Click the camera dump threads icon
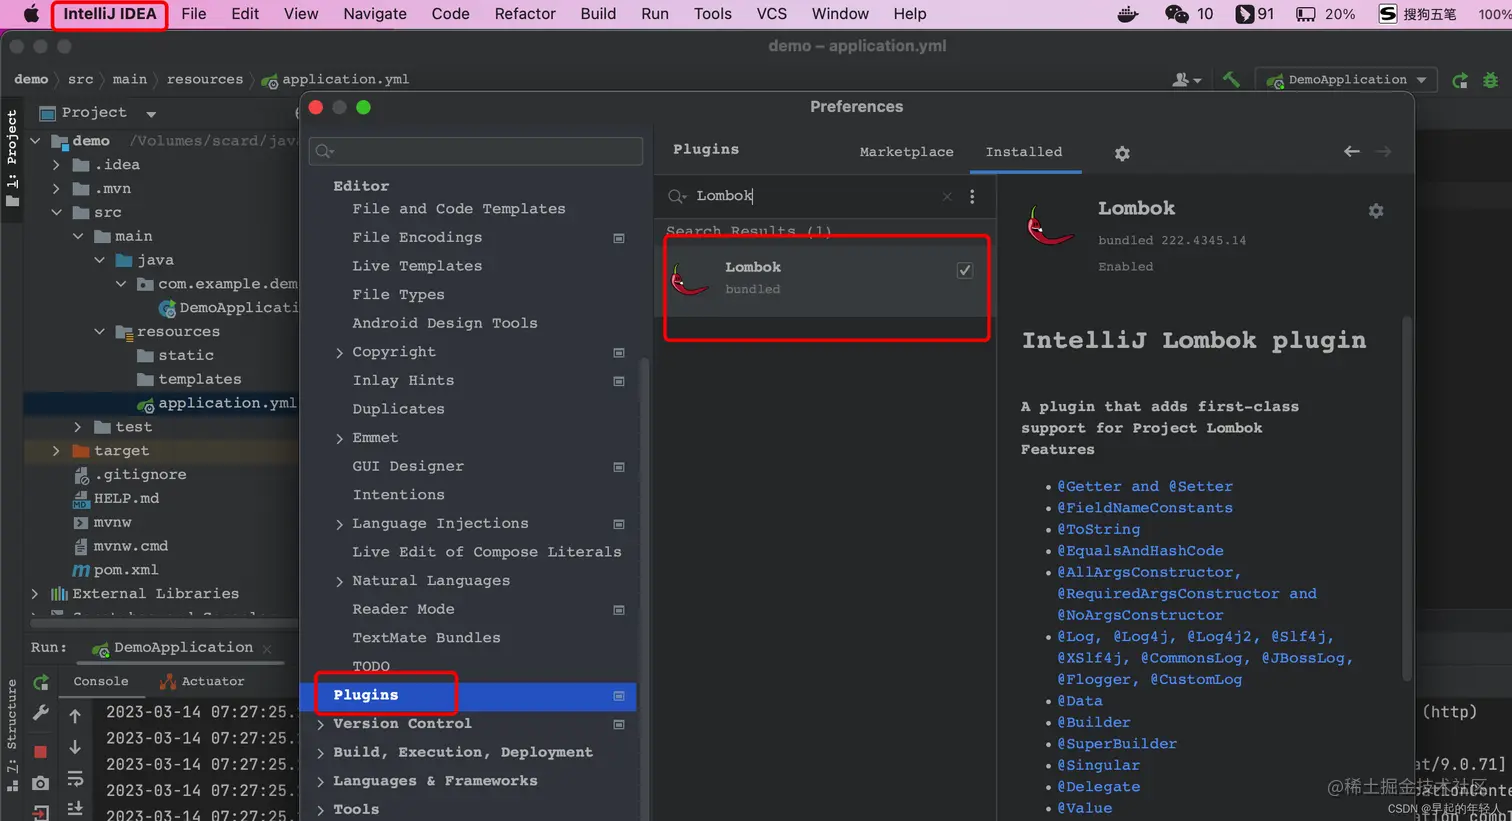 (41, 783)
